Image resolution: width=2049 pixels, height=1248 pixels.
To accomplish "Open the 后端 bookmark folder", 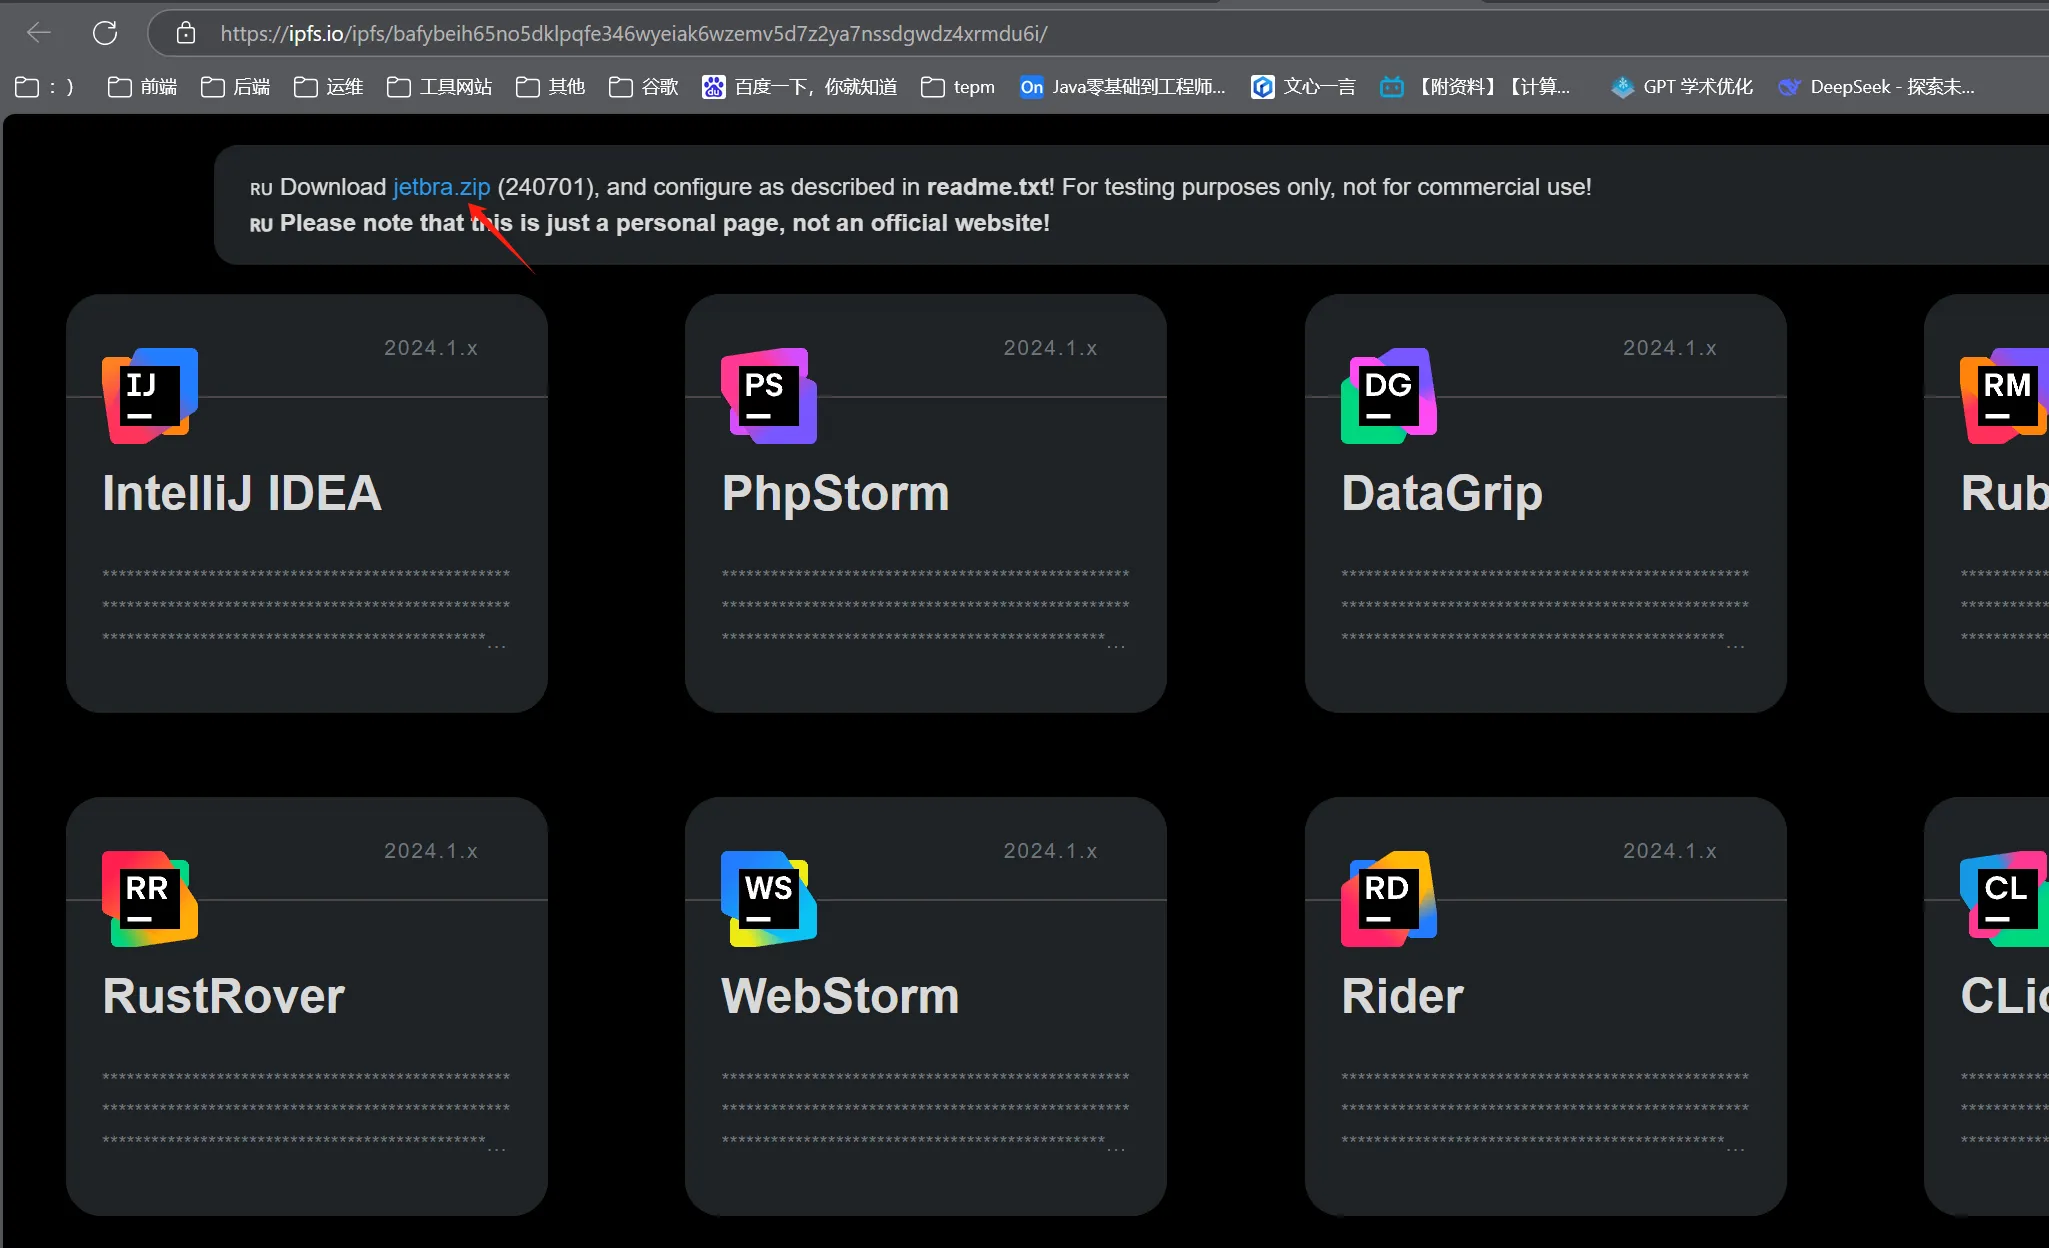I will (235, 87).
